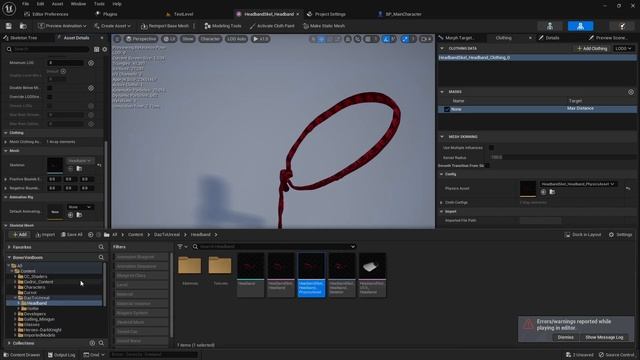
Task: Switch to Editor Preferences tab
Action: point(46,14)
